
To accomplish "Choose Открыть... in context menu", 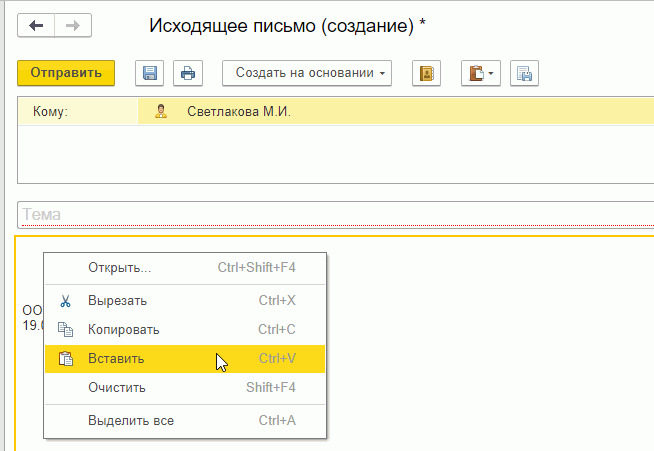I will pos(185,267).
